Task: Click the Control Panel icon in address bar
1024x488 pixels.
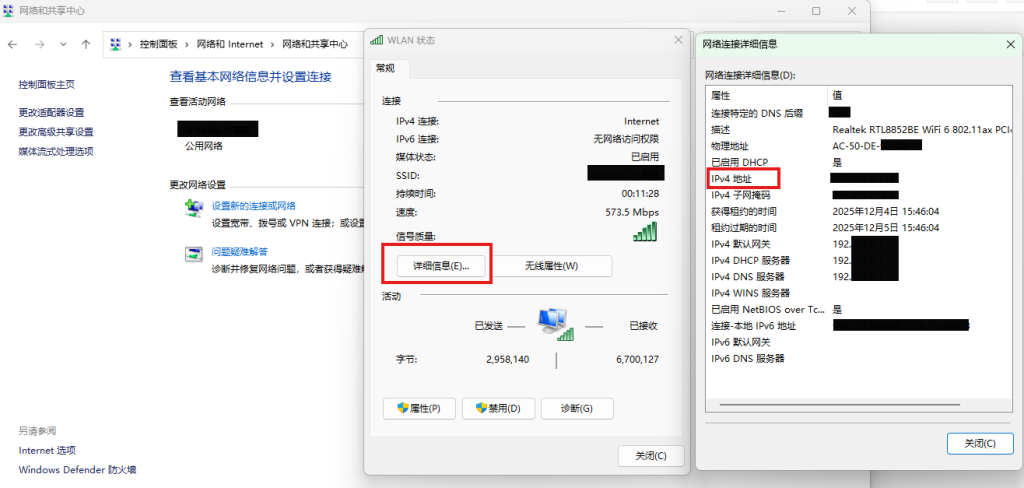Action: point(117,44)
